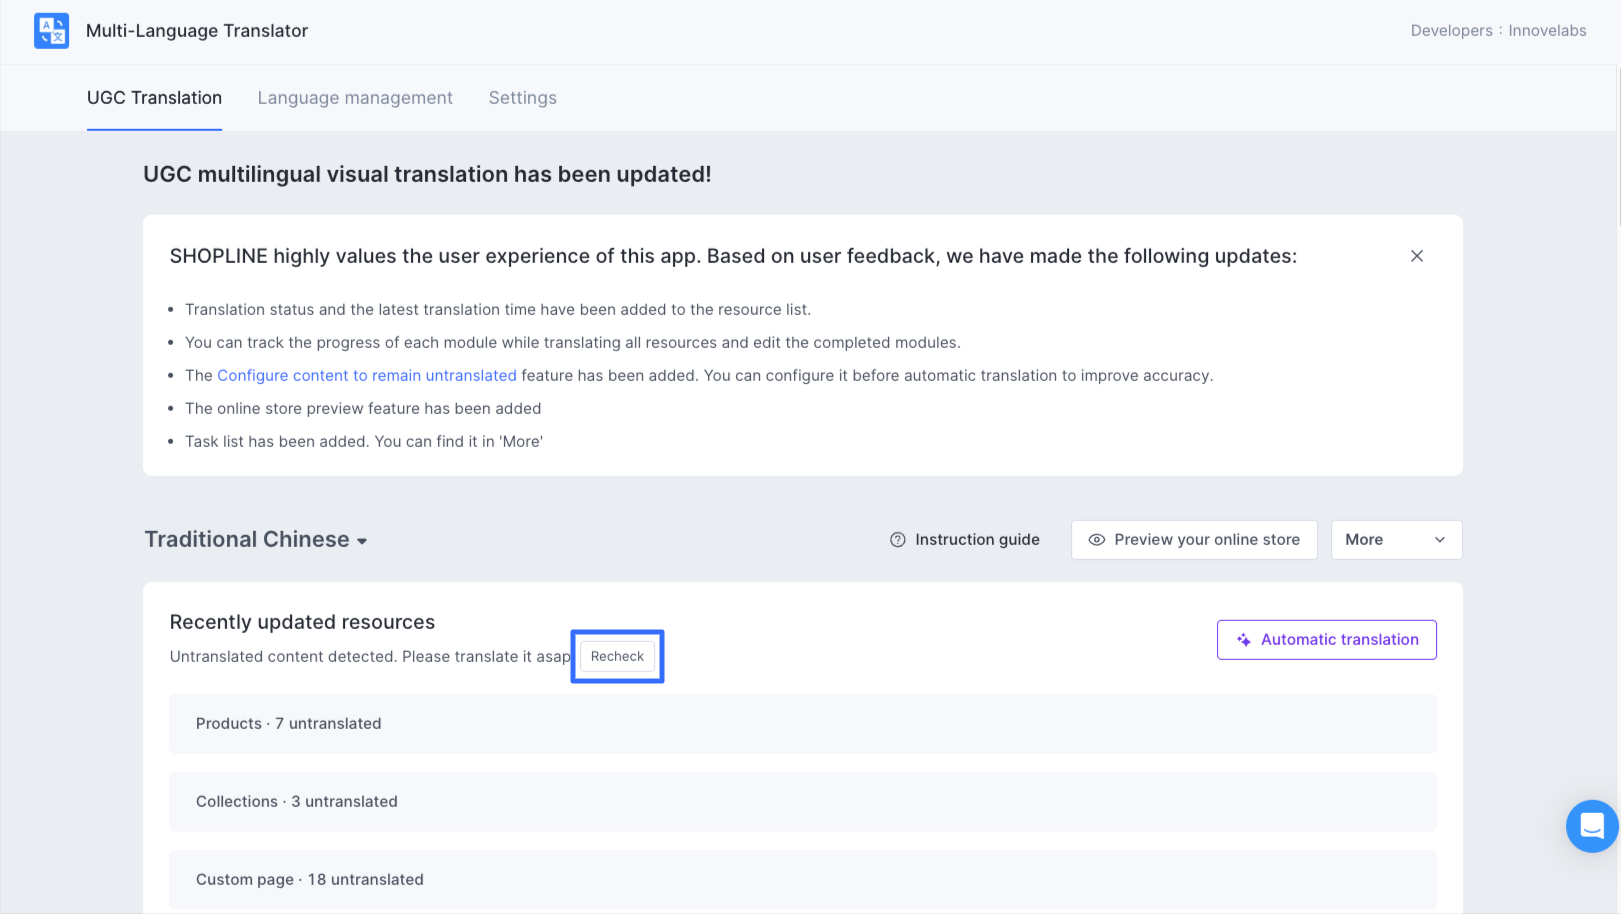1621x914 pixels.
Task: Click Preview your online store button
Action: click(1194, 540)
